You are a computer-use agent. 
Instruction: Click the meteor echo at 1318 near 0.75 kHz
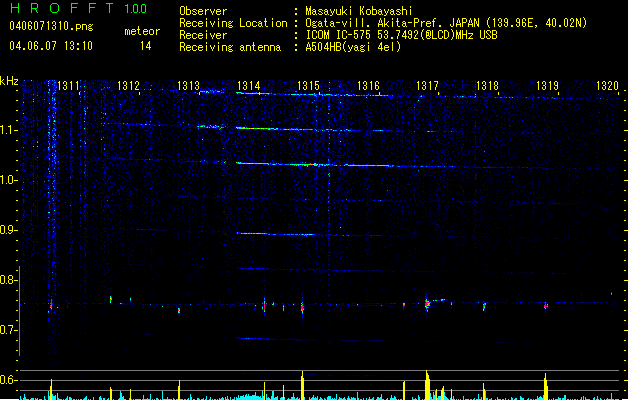click(x=484, y=306)
